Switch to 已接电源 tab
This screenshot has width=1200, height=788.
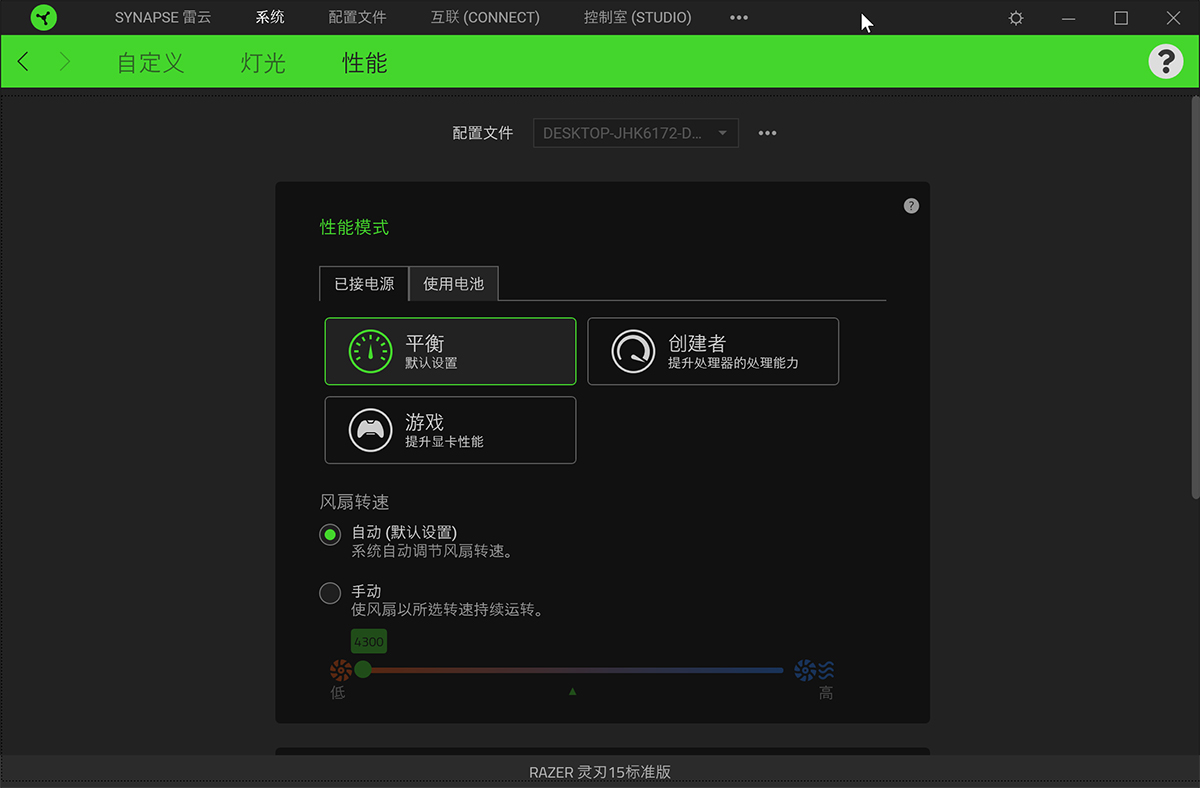364,284
